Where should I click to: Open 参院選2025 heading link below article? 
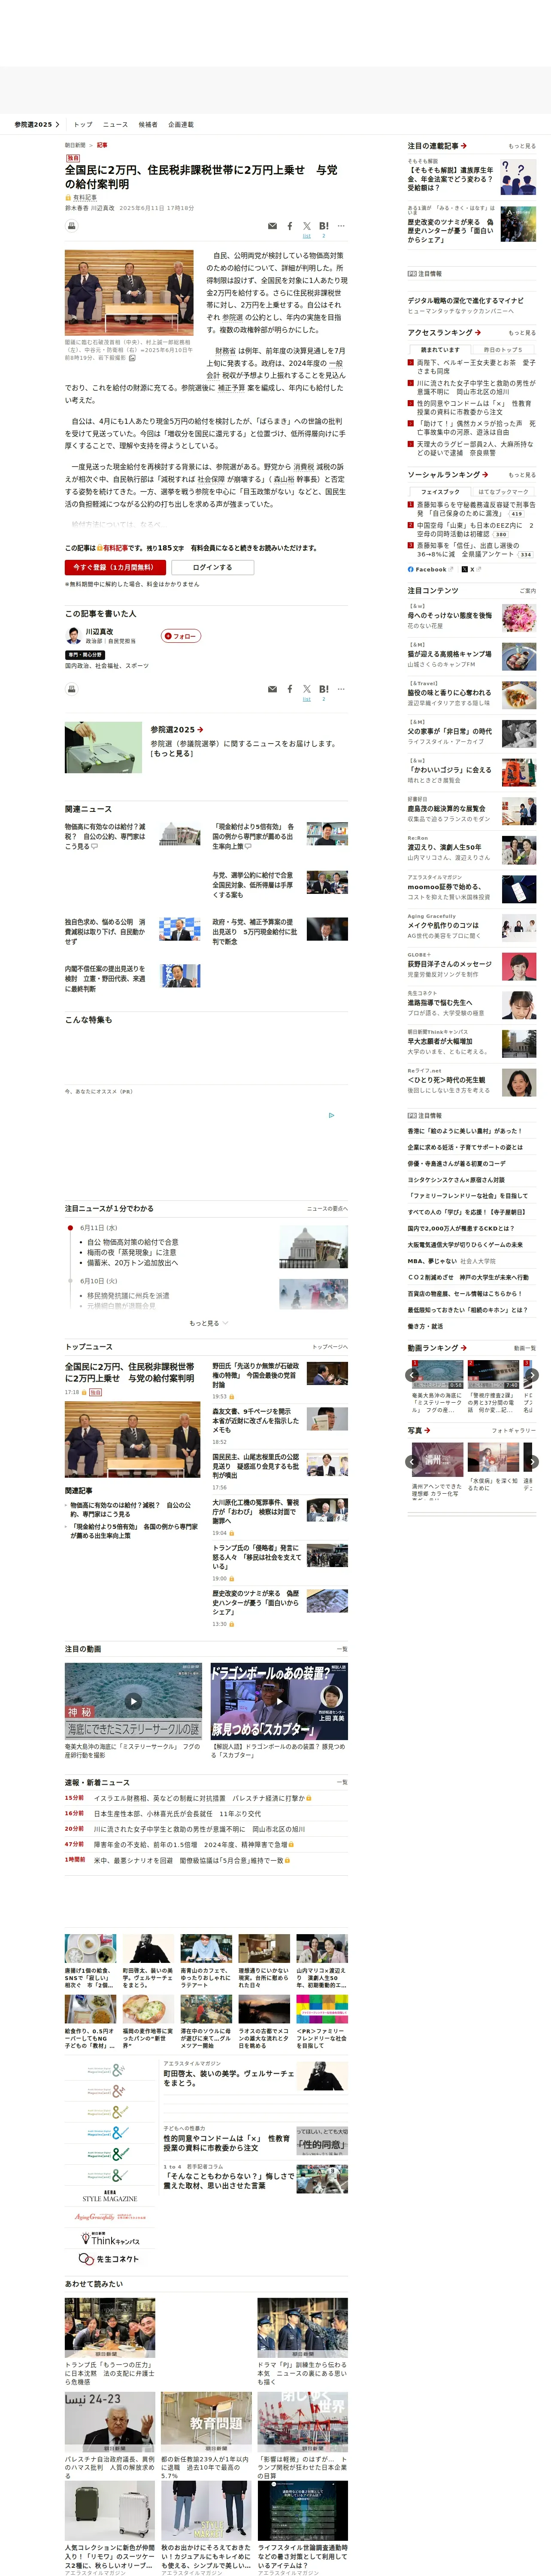177,730
